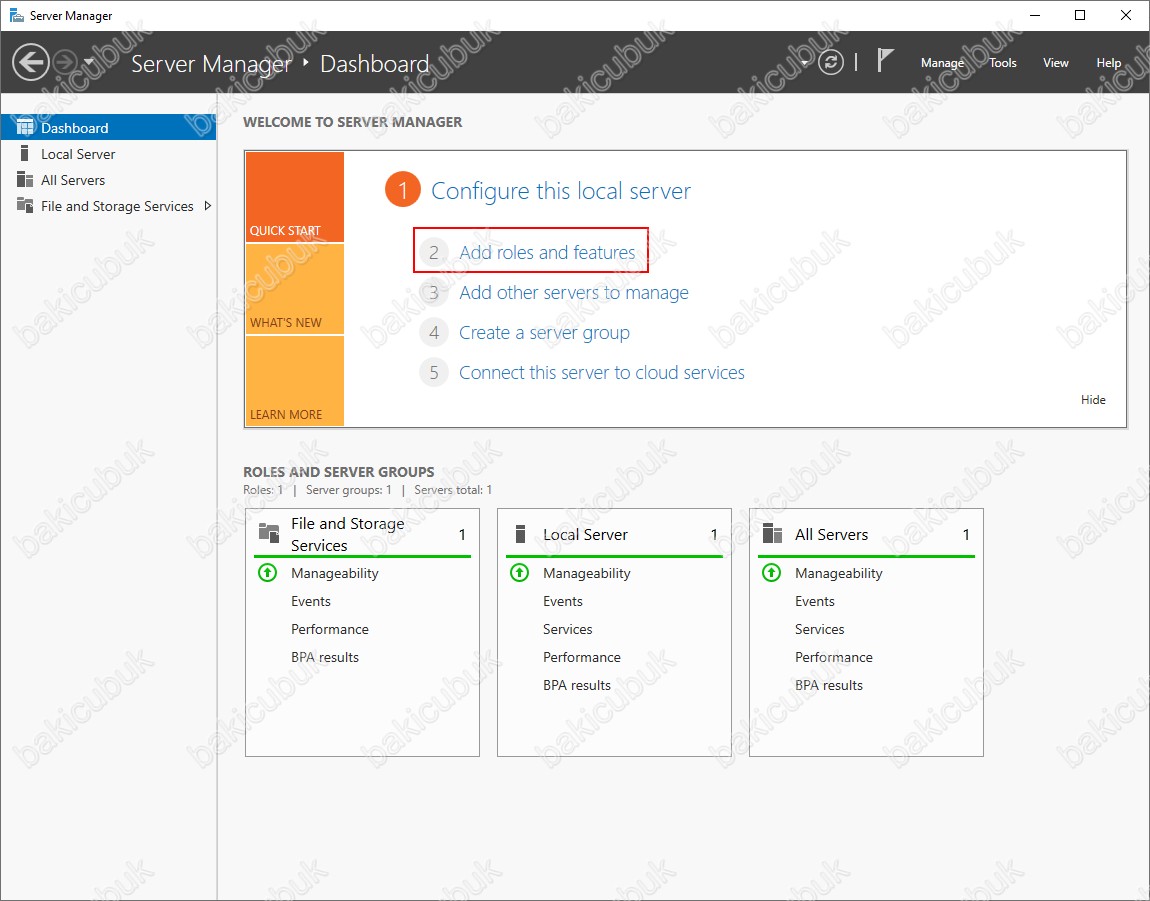This screenshot has width=1150, height=901.
Task: Open the Help menu
Action: (x=1108, y=62)
